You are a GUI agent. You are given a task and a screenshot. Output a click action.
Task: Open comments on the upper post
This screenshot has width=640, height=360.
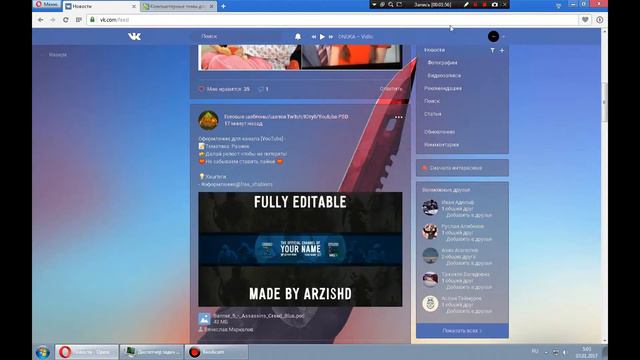(x=263, y=89)
